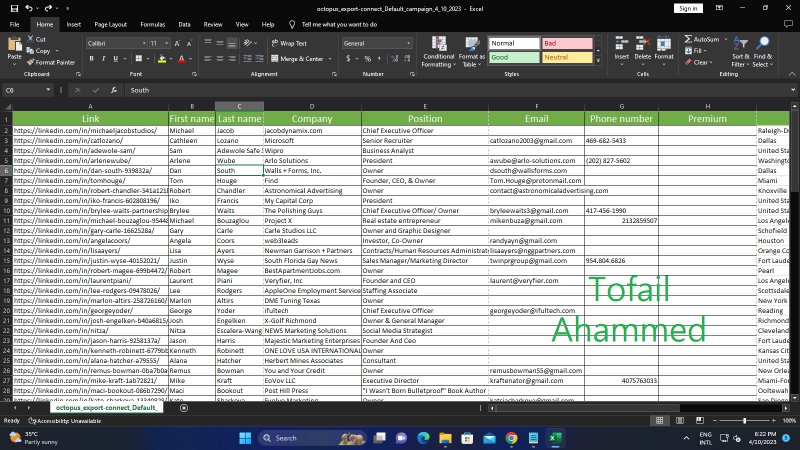This screenshot has width=800, height=450.
Task: Click the Undo arrow icon
Action: pos(29,8)
